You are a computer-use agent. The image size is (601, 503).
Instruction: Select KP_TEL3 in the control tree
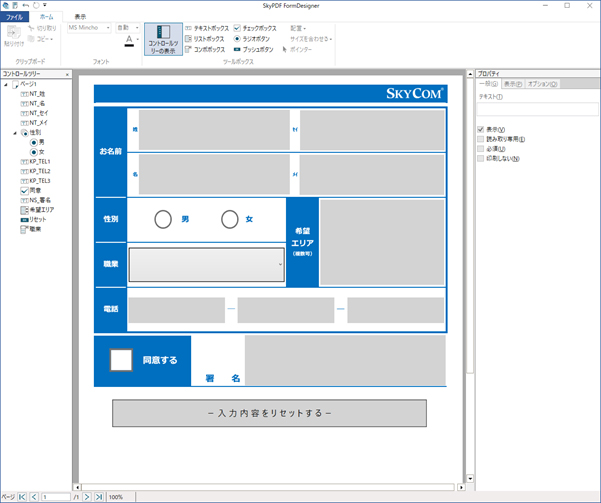click(35, 181)
